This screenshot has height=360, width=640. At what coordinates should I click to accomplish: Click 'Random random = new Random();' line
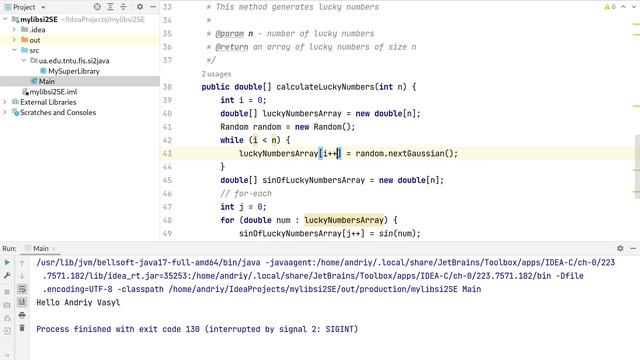pyautogui.click(x=288, y=127)
